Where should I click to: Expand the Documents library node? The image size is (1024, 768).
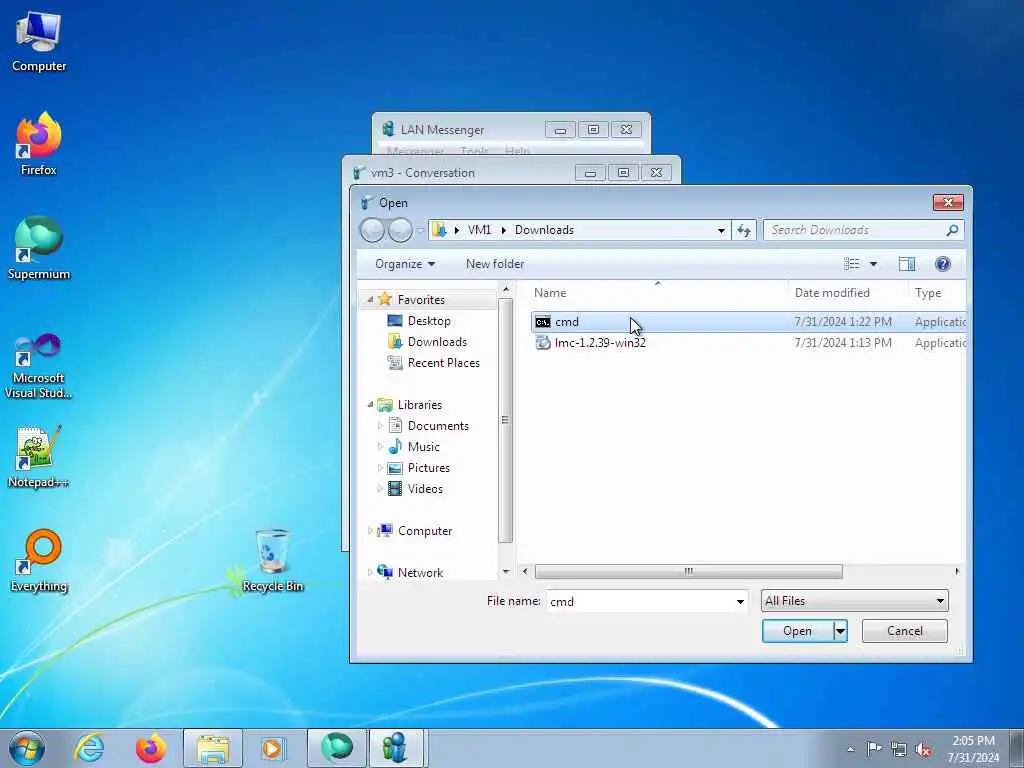[x=380, y=426]
